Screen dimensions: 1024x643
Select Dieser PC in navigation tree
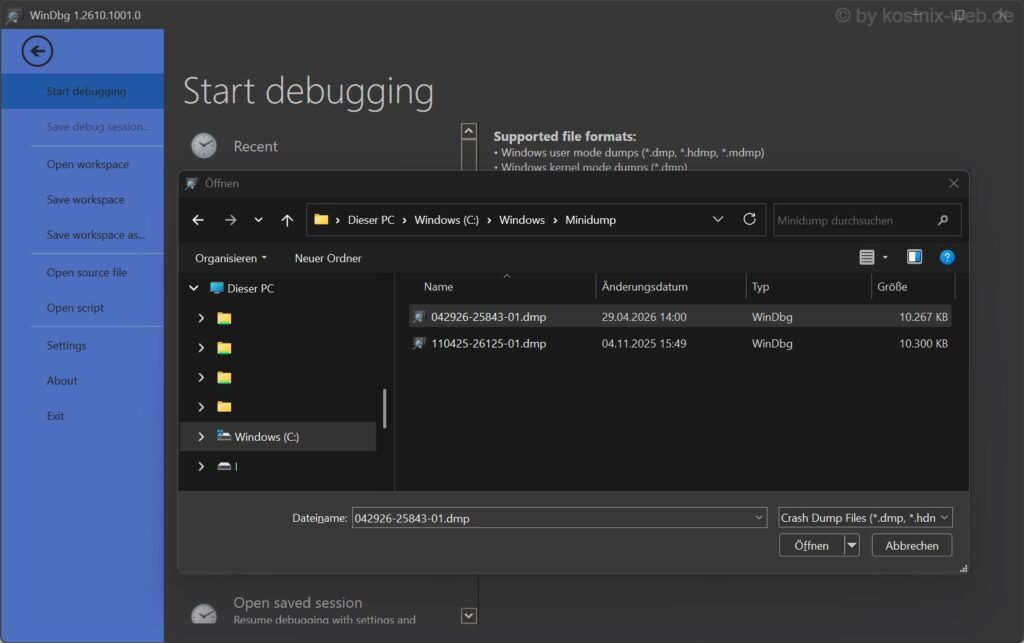[x=250, y=288]
